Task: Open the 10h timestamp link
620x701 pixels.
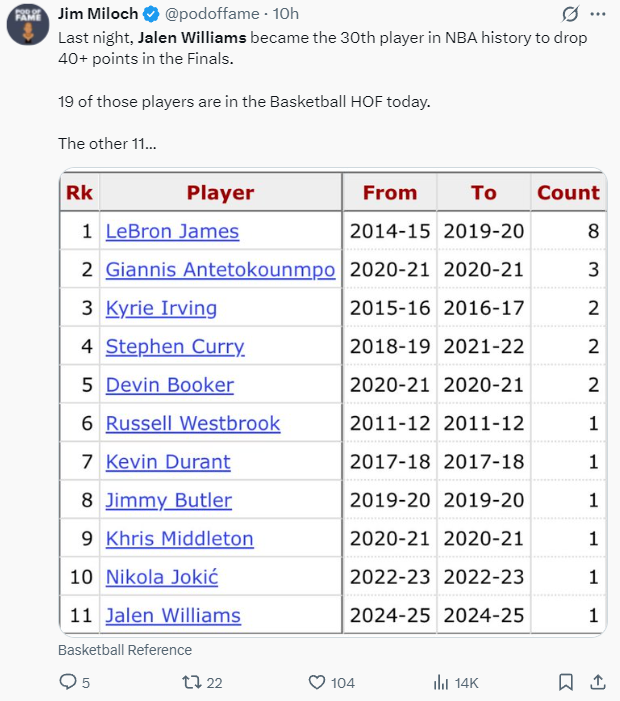Action: 286,13
